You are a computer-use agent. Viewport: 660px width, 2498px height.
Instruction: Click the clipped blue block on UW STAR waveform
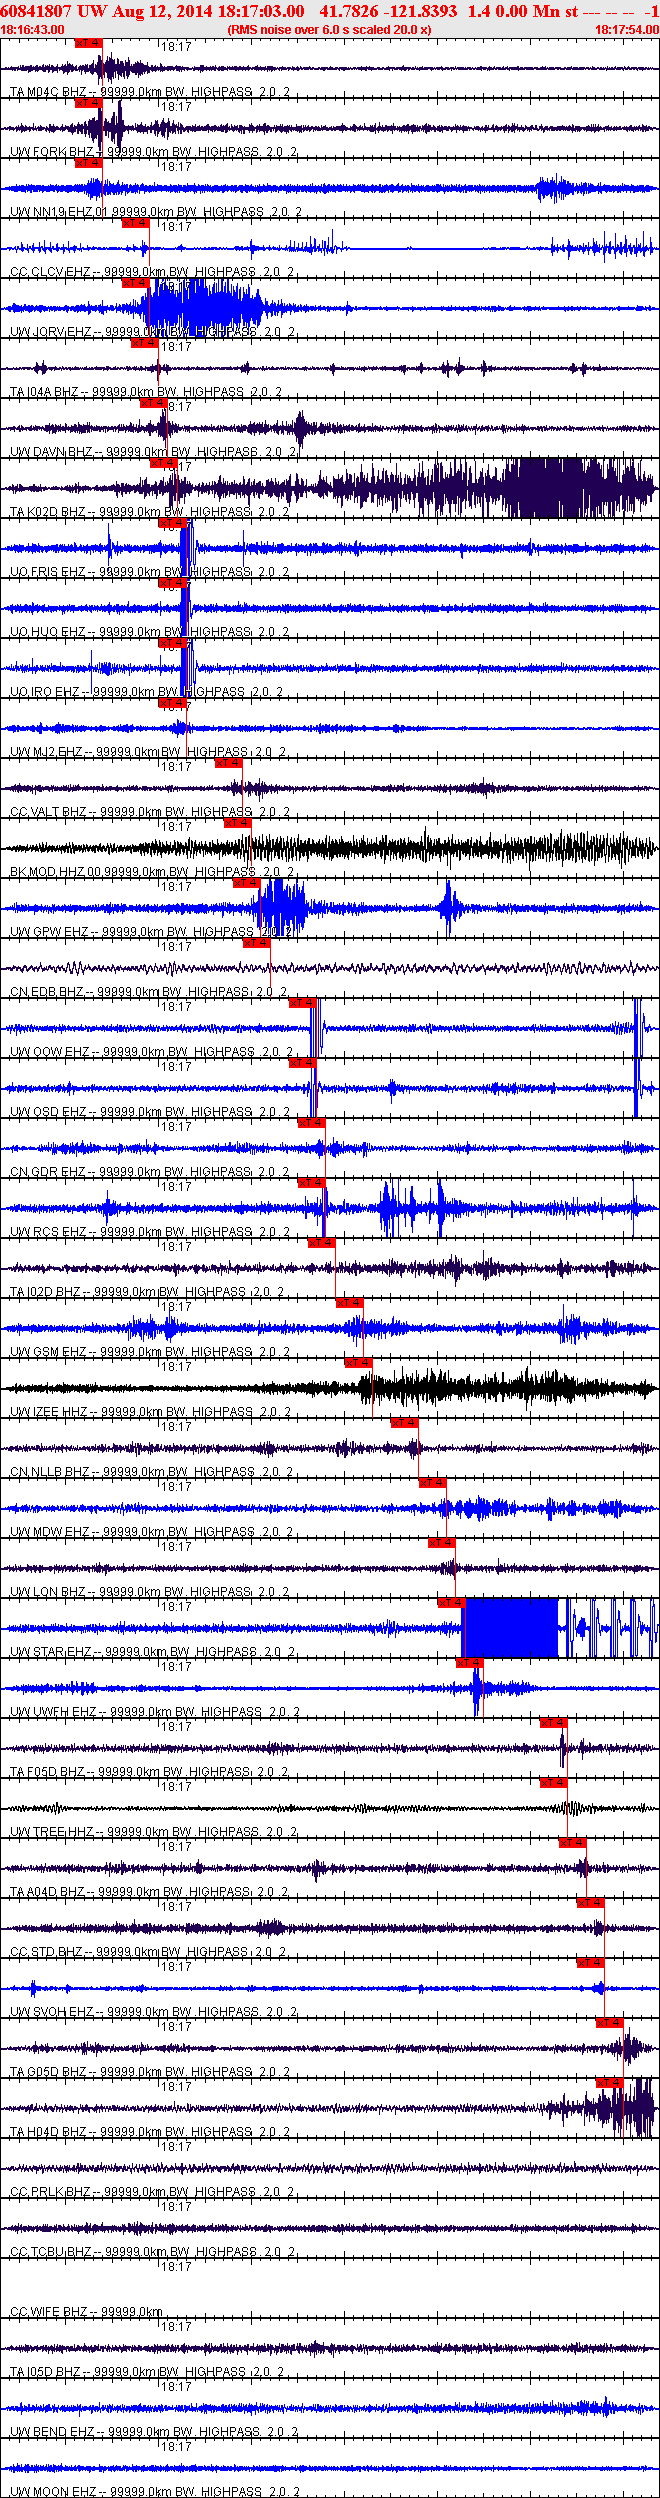pyautogui.click(x=509, y=1628)
